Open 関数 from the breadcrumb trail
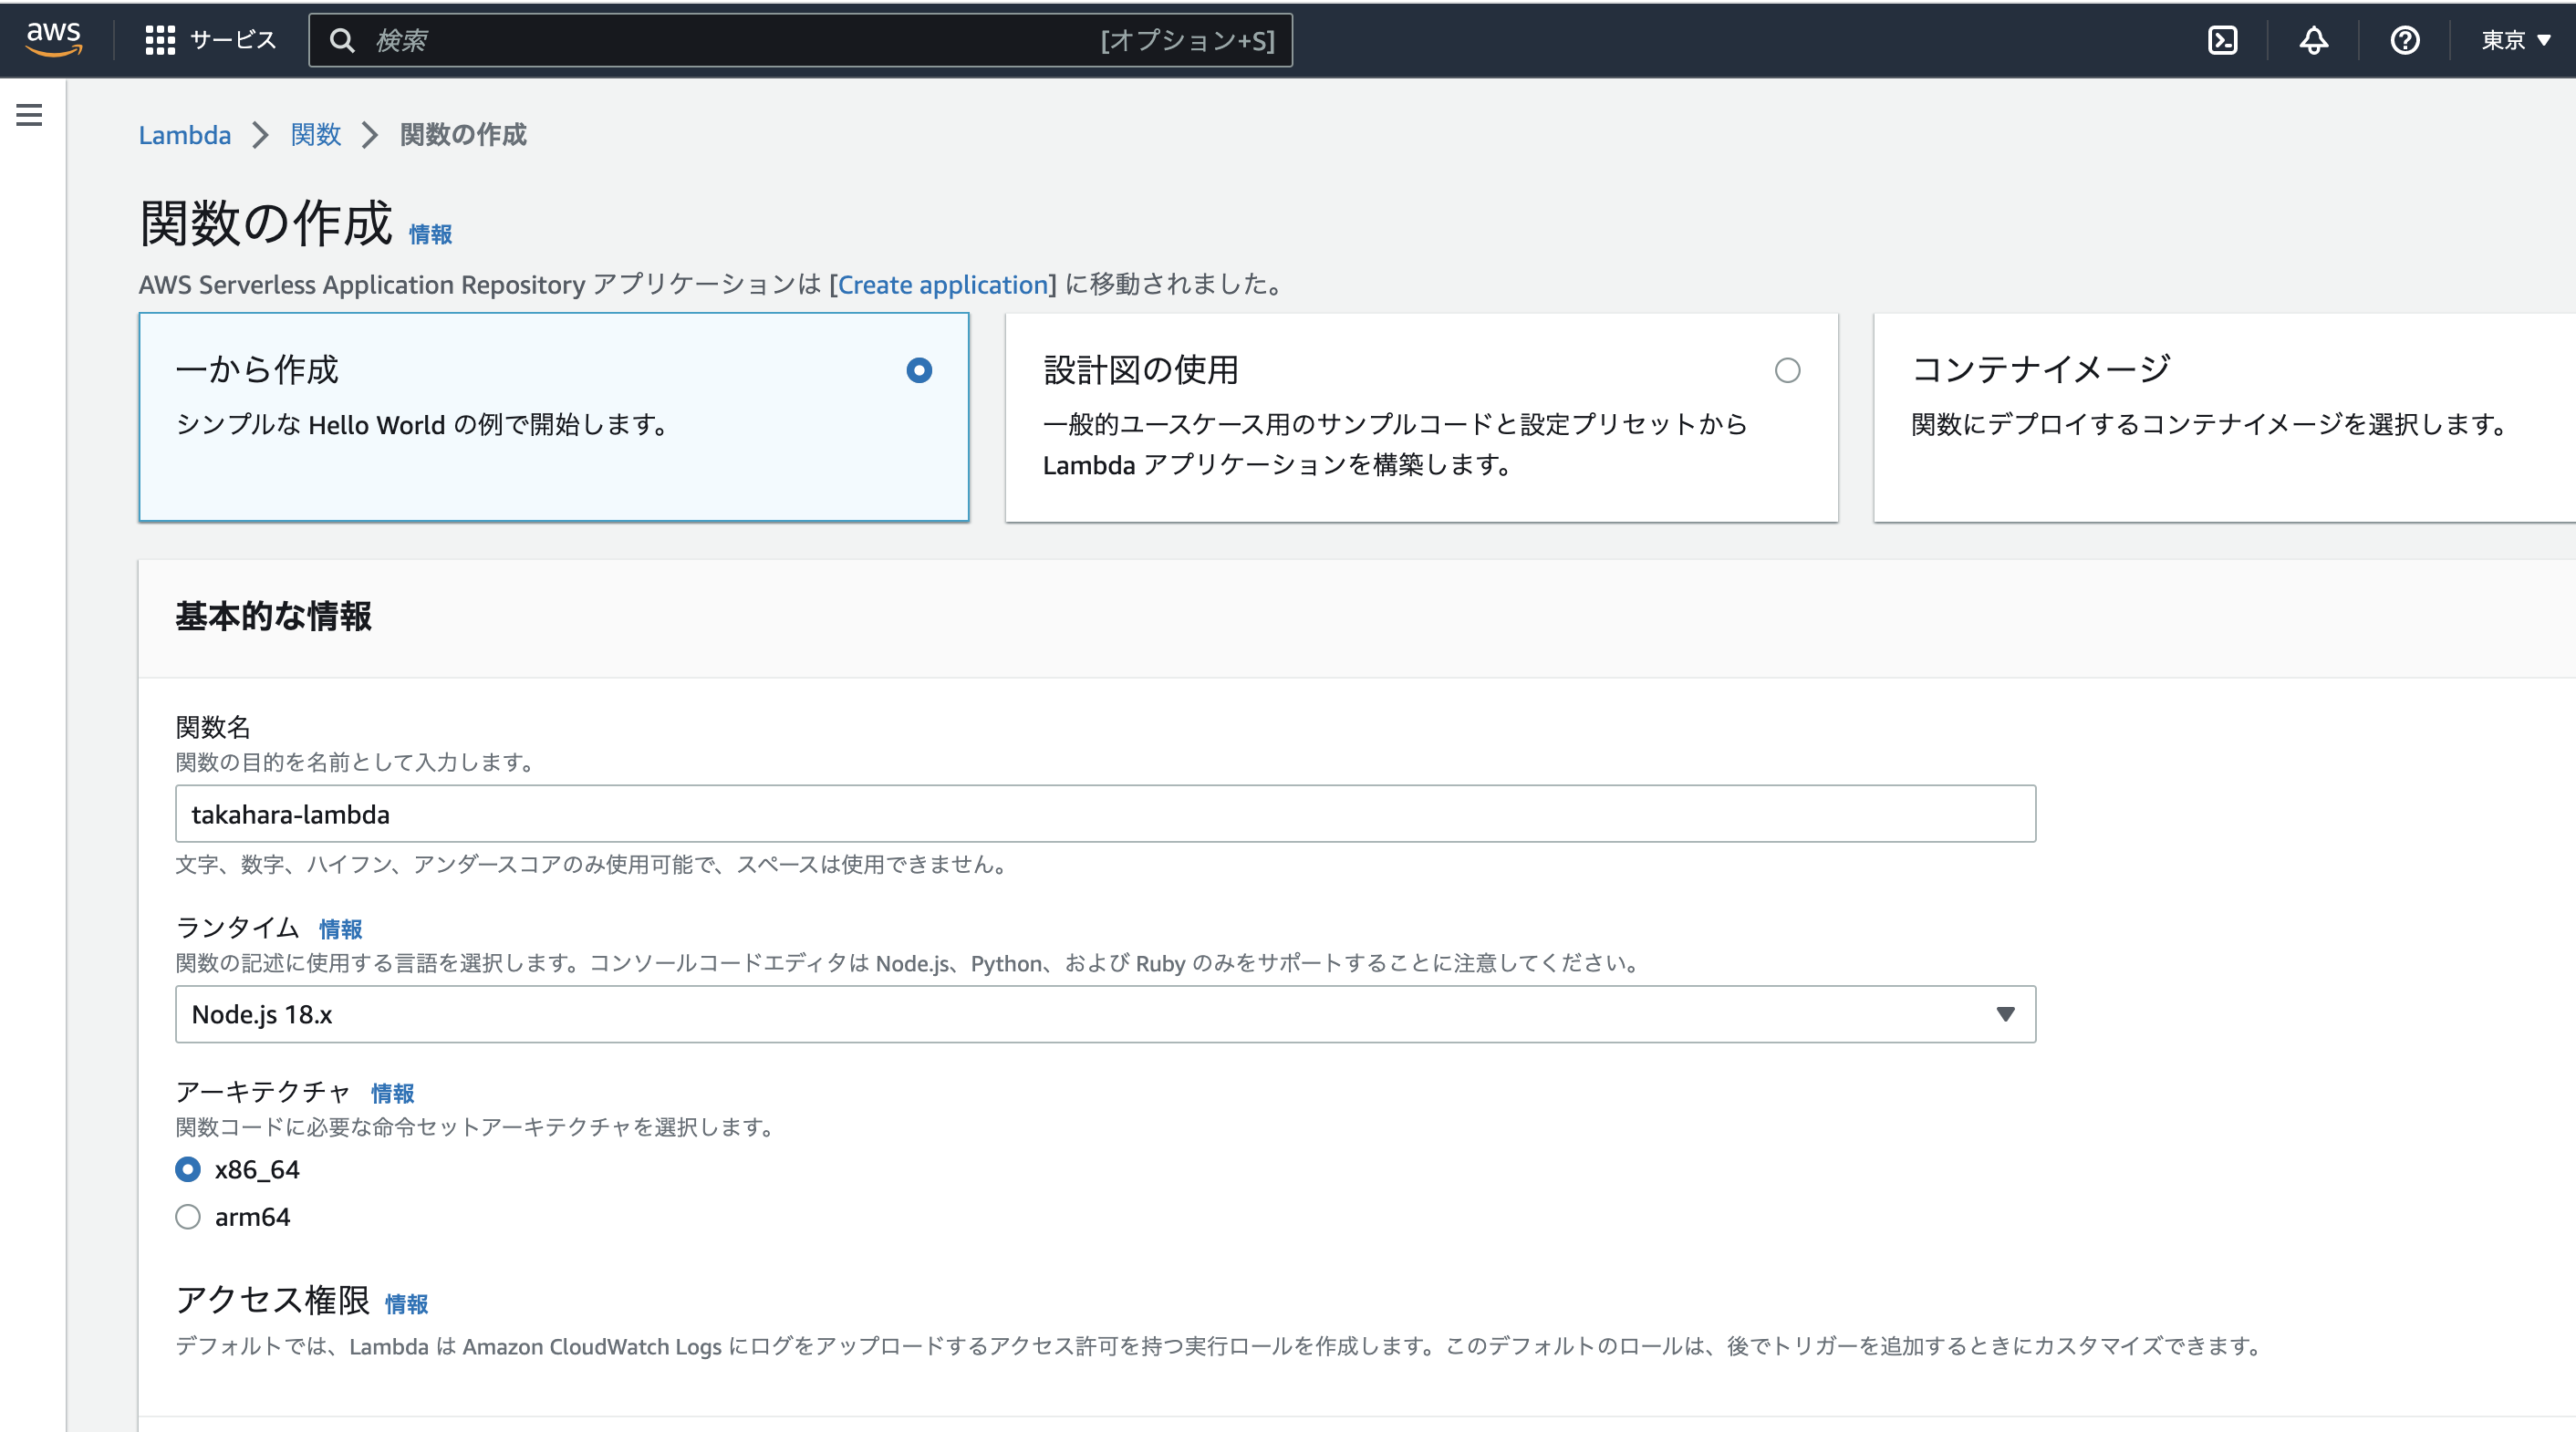The width and height of the screenshot is (2576, 1432). (315, 135)
